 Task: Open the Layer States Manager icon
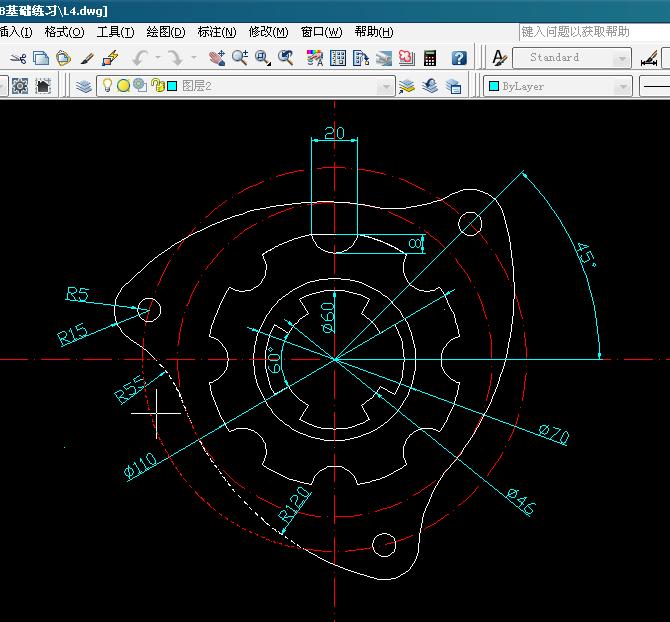(x=453, y=86)
